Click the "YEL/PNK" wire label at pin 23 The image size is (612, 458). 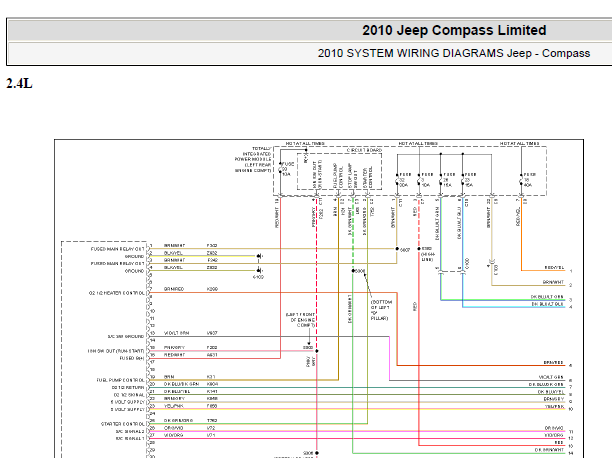pyautogui.click(x=174, y=406)
